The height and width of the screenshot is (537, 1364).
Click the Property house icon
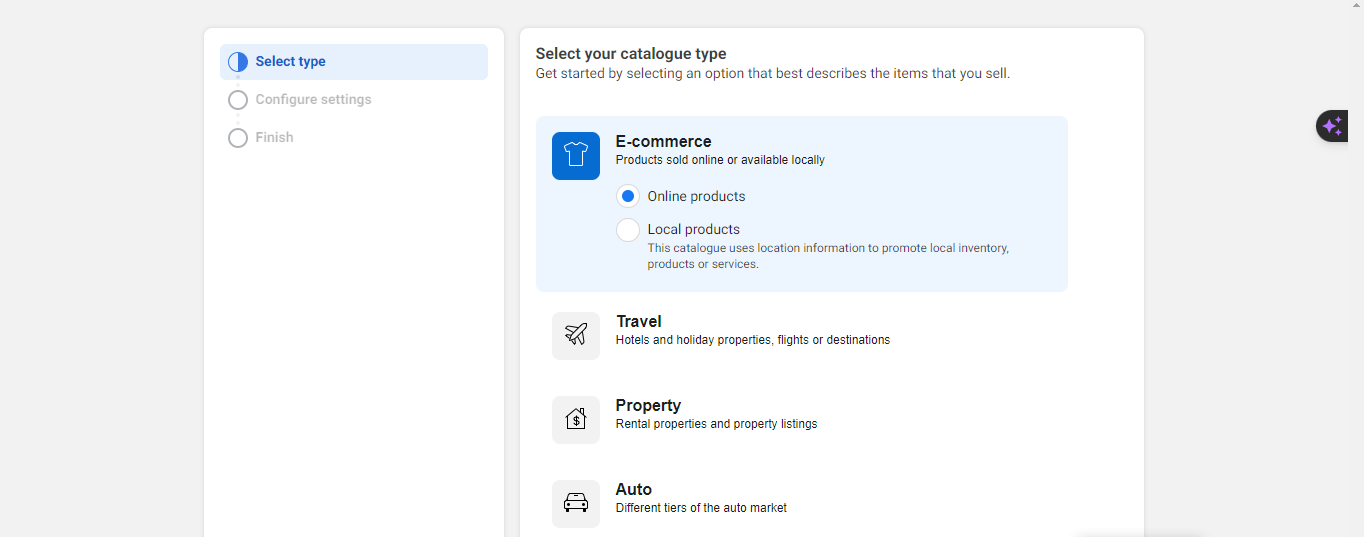tap(575, 419)
